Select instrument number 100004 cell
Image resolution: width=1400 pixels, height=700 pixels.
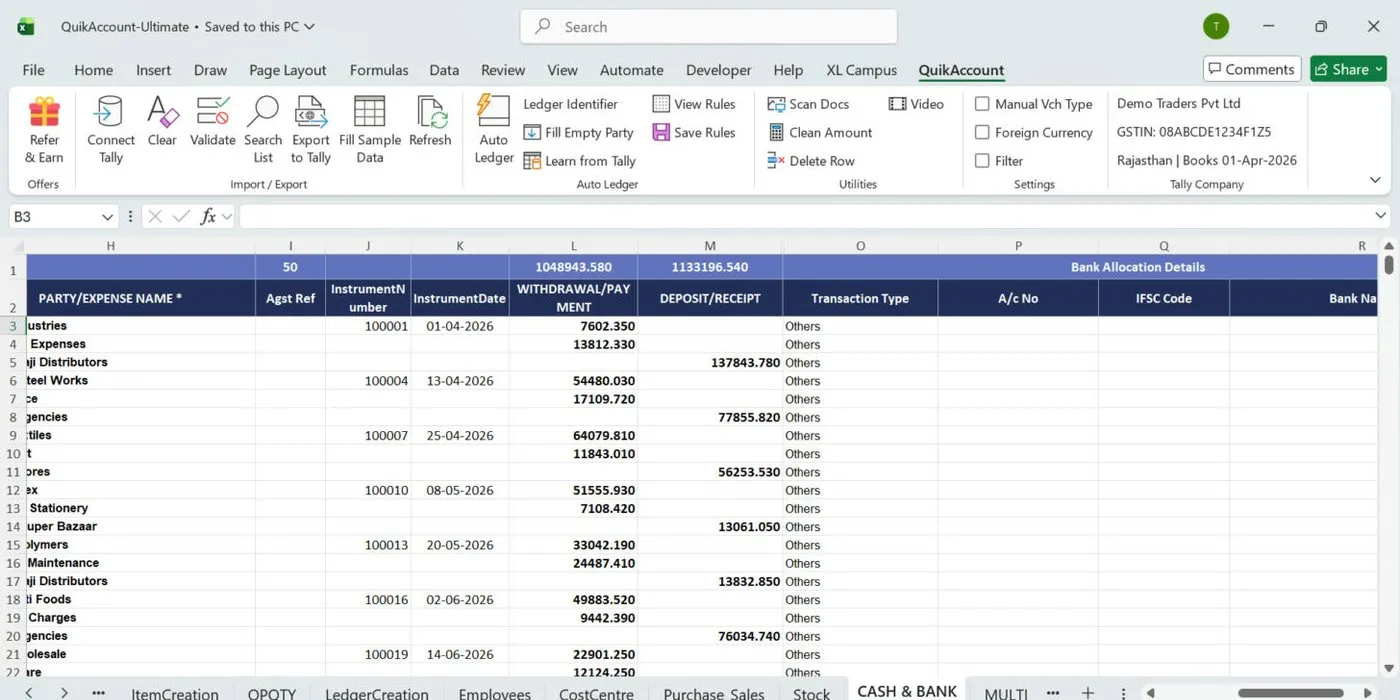(x=368, y=380)
